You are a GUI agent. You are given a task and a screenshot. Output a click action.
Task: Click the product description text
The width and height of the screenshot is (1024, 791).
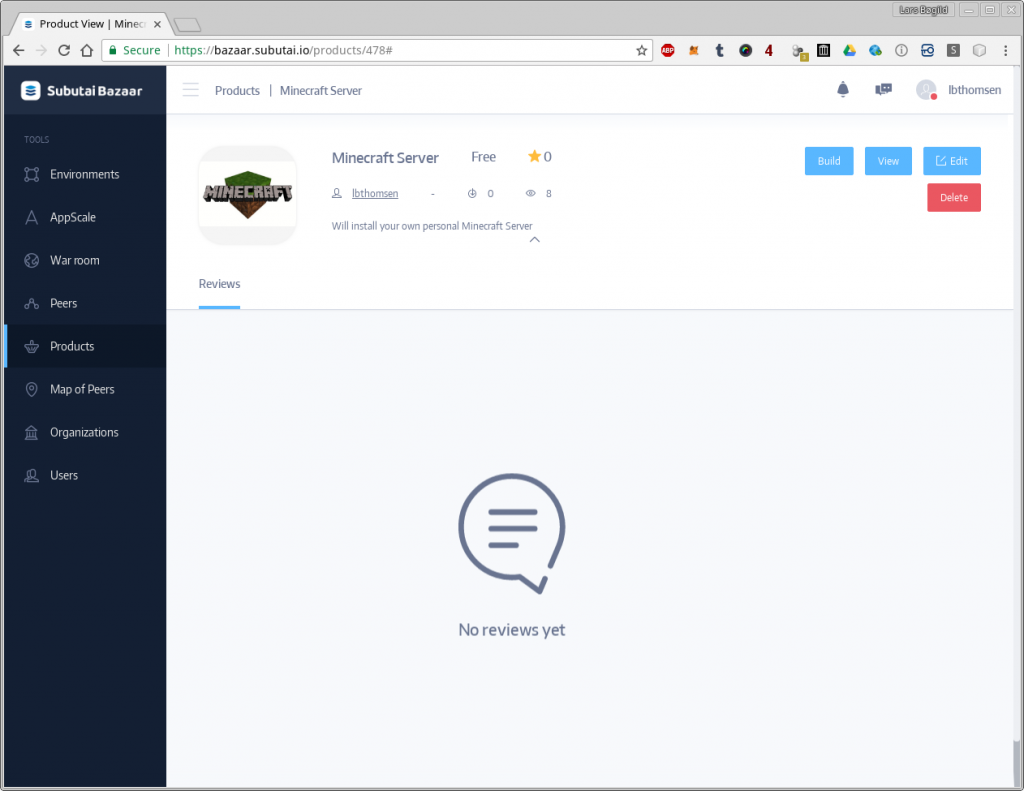[x=432, y=226]
